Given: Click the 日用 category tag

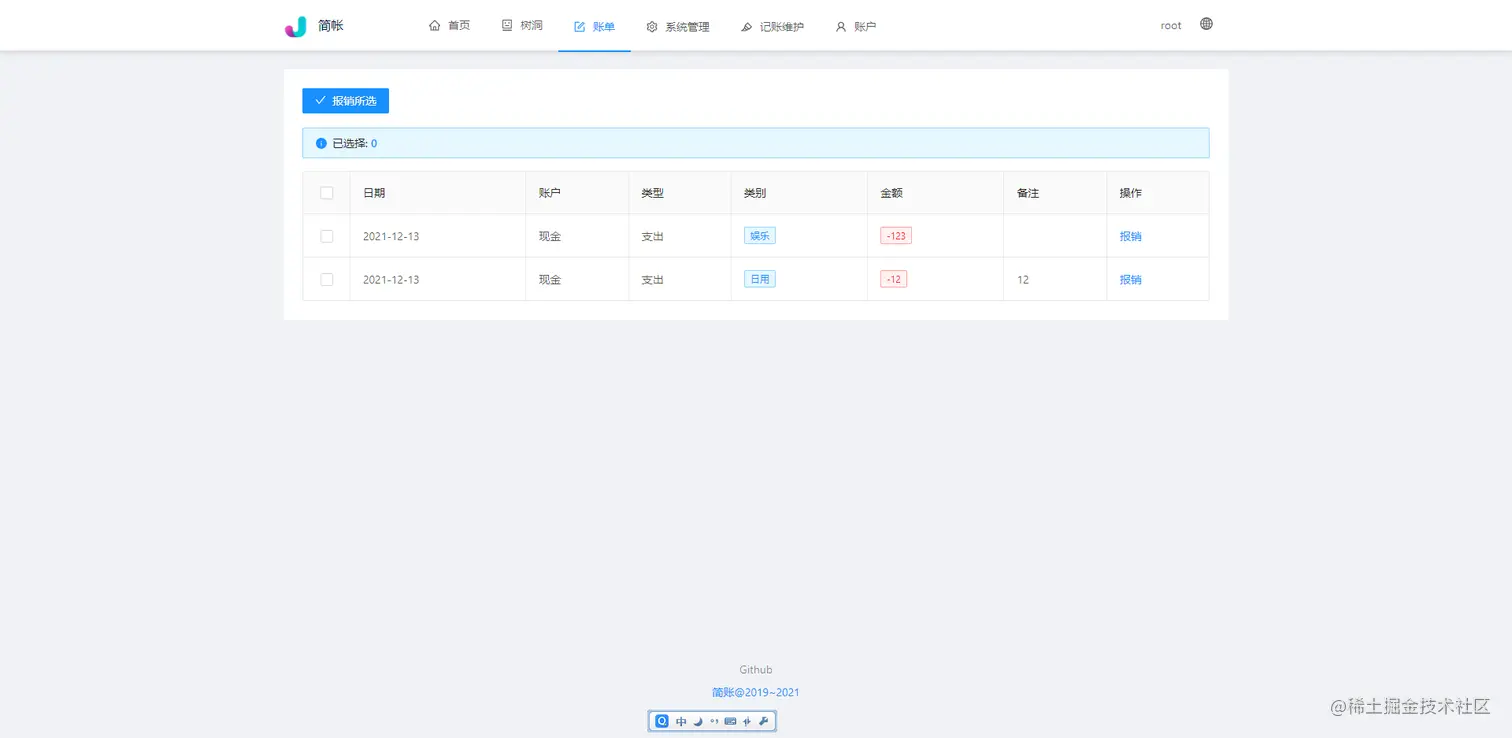Looking at the screenshot, I should 760,279.
